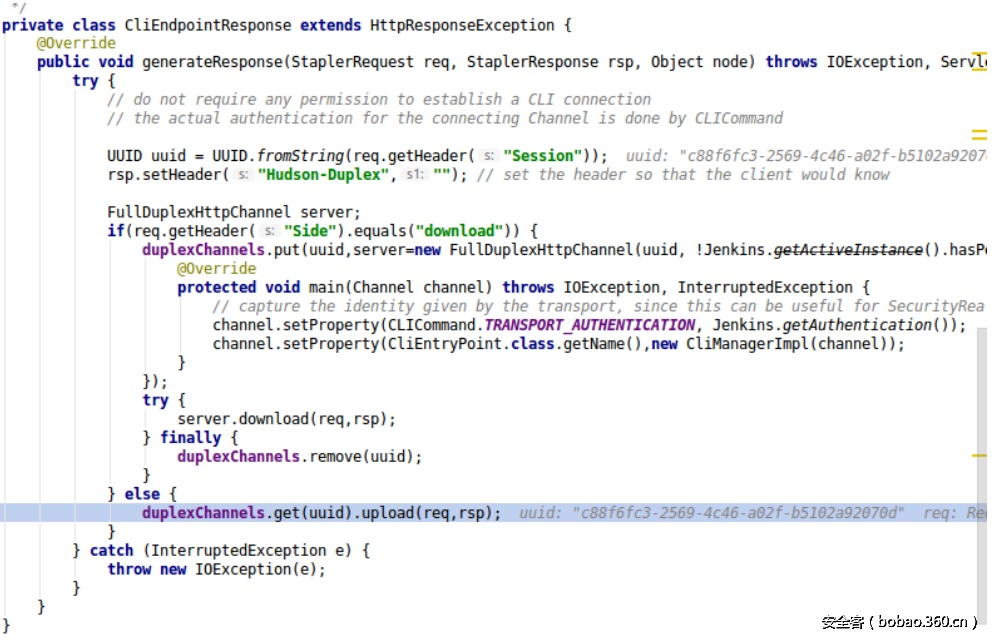Viewport: 992px width, 640px height.
Task: Click the highlighted duplexChannels.get(uuid).upload line
Action: [x=320, y=513]
